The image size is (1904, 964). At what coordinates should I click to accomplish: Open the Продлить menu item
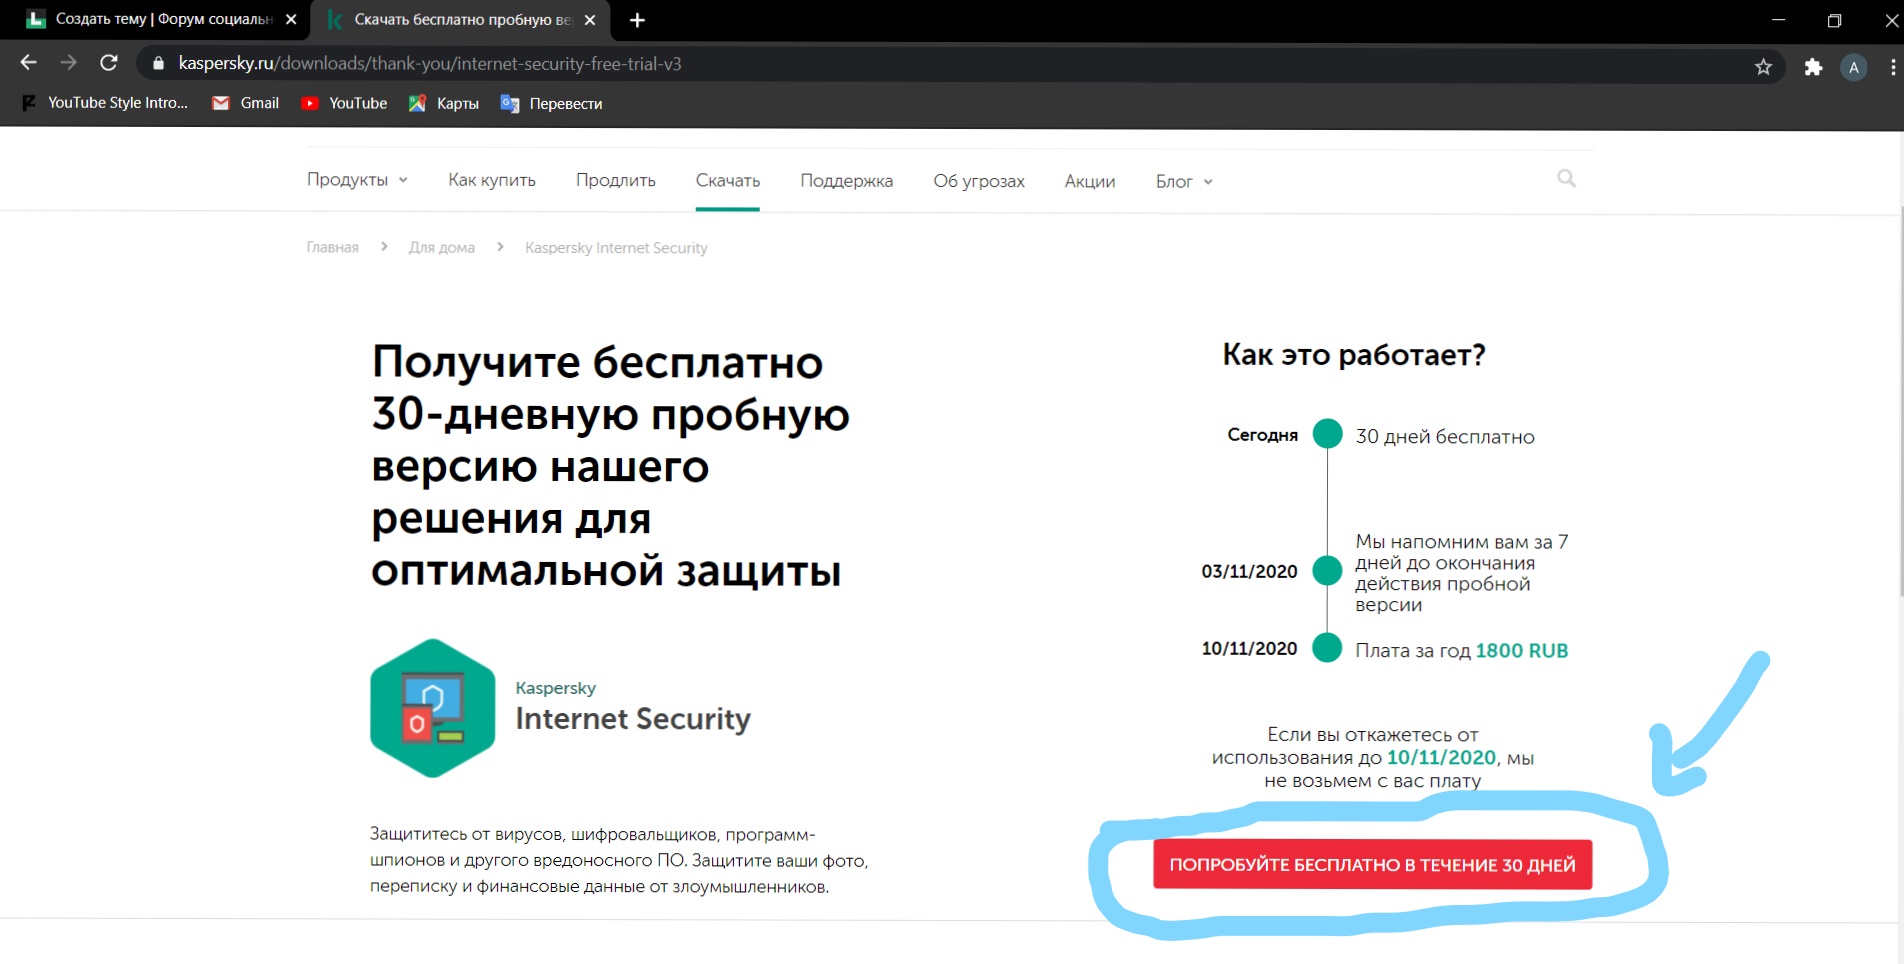coord(616,180)
